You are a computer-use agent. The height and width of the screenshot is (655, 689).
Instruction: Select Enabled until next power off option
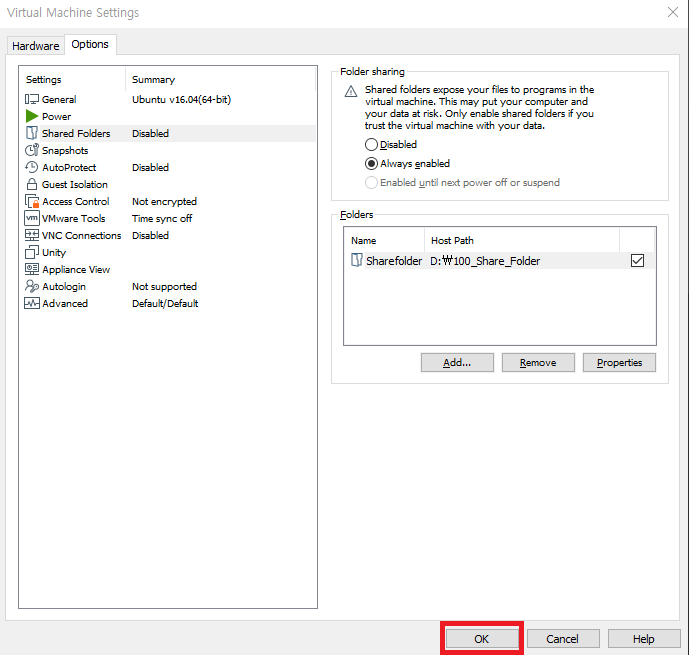371,183
